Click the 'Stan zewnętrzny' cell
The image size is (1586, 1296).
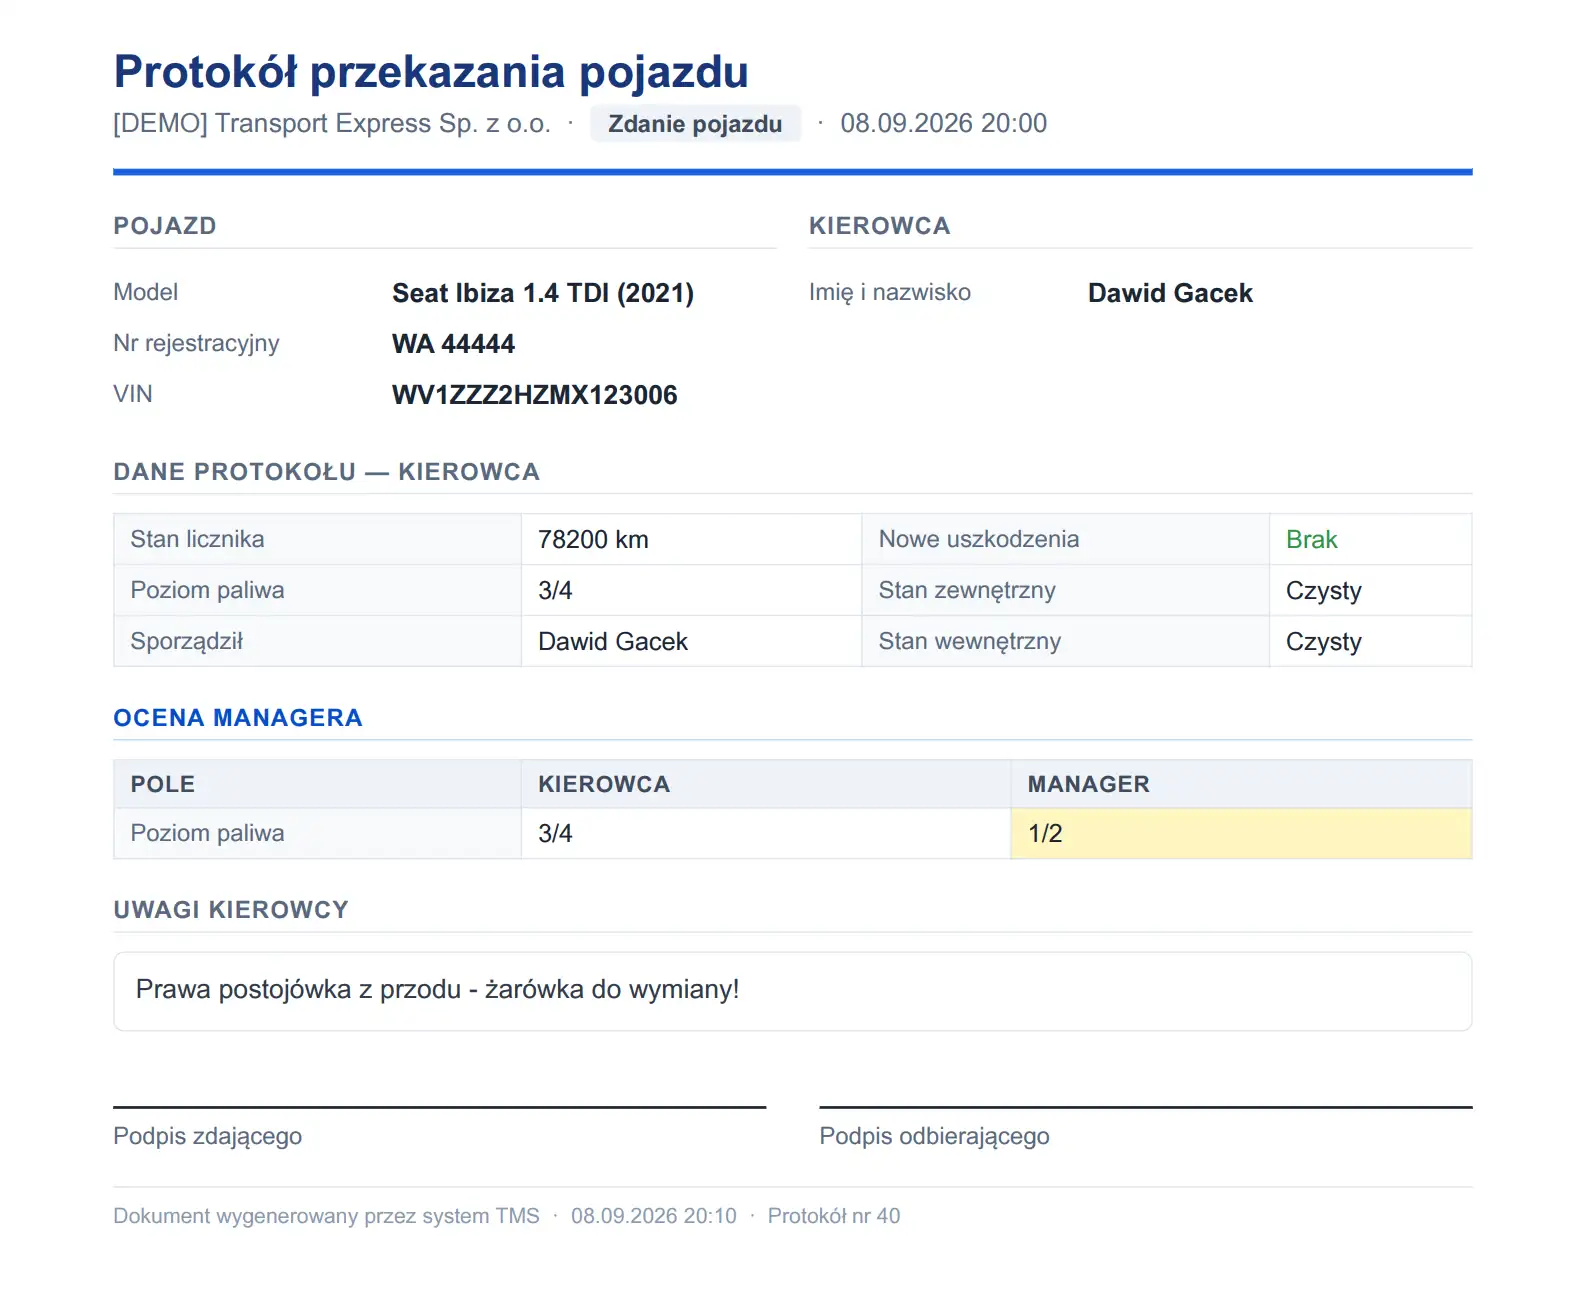tap(1065, 590)
